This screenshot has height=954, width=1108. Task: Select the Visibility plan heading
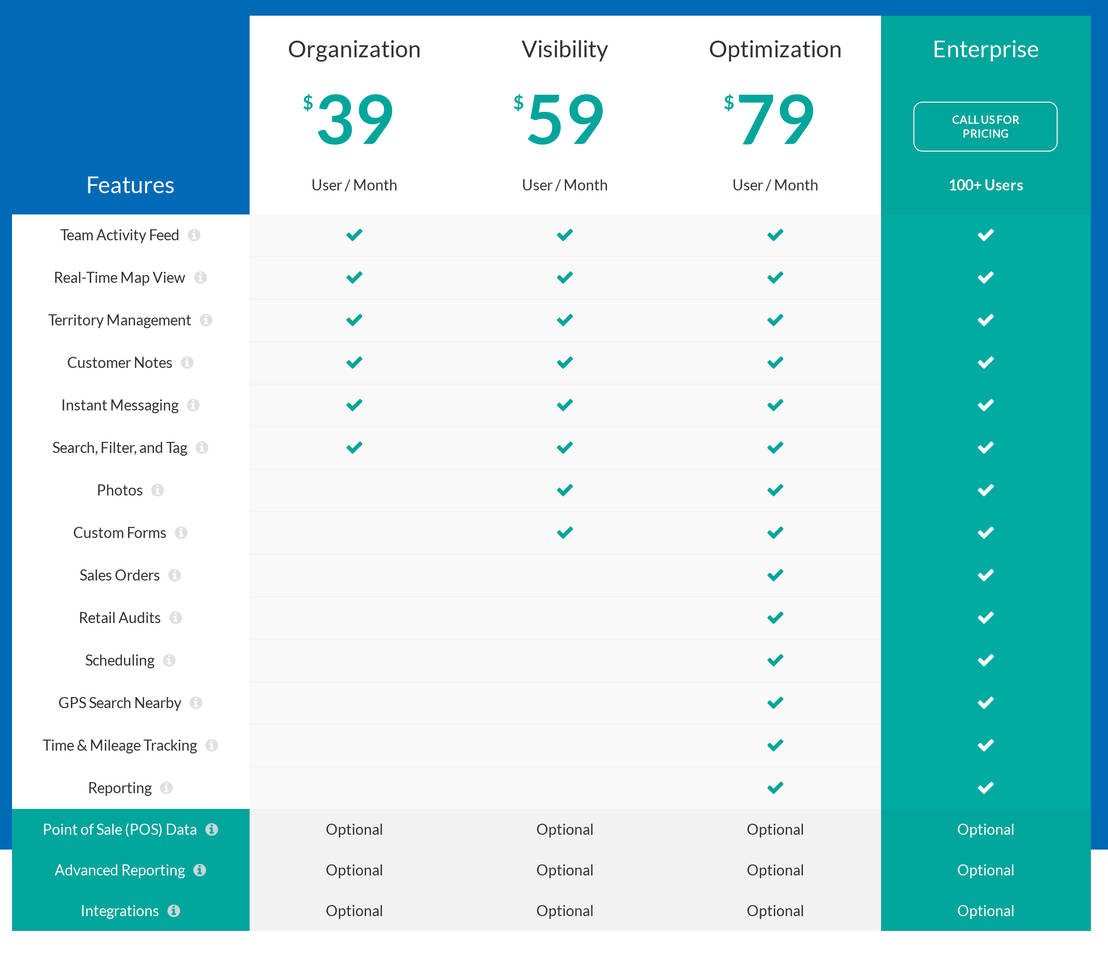tap(565, 49)
